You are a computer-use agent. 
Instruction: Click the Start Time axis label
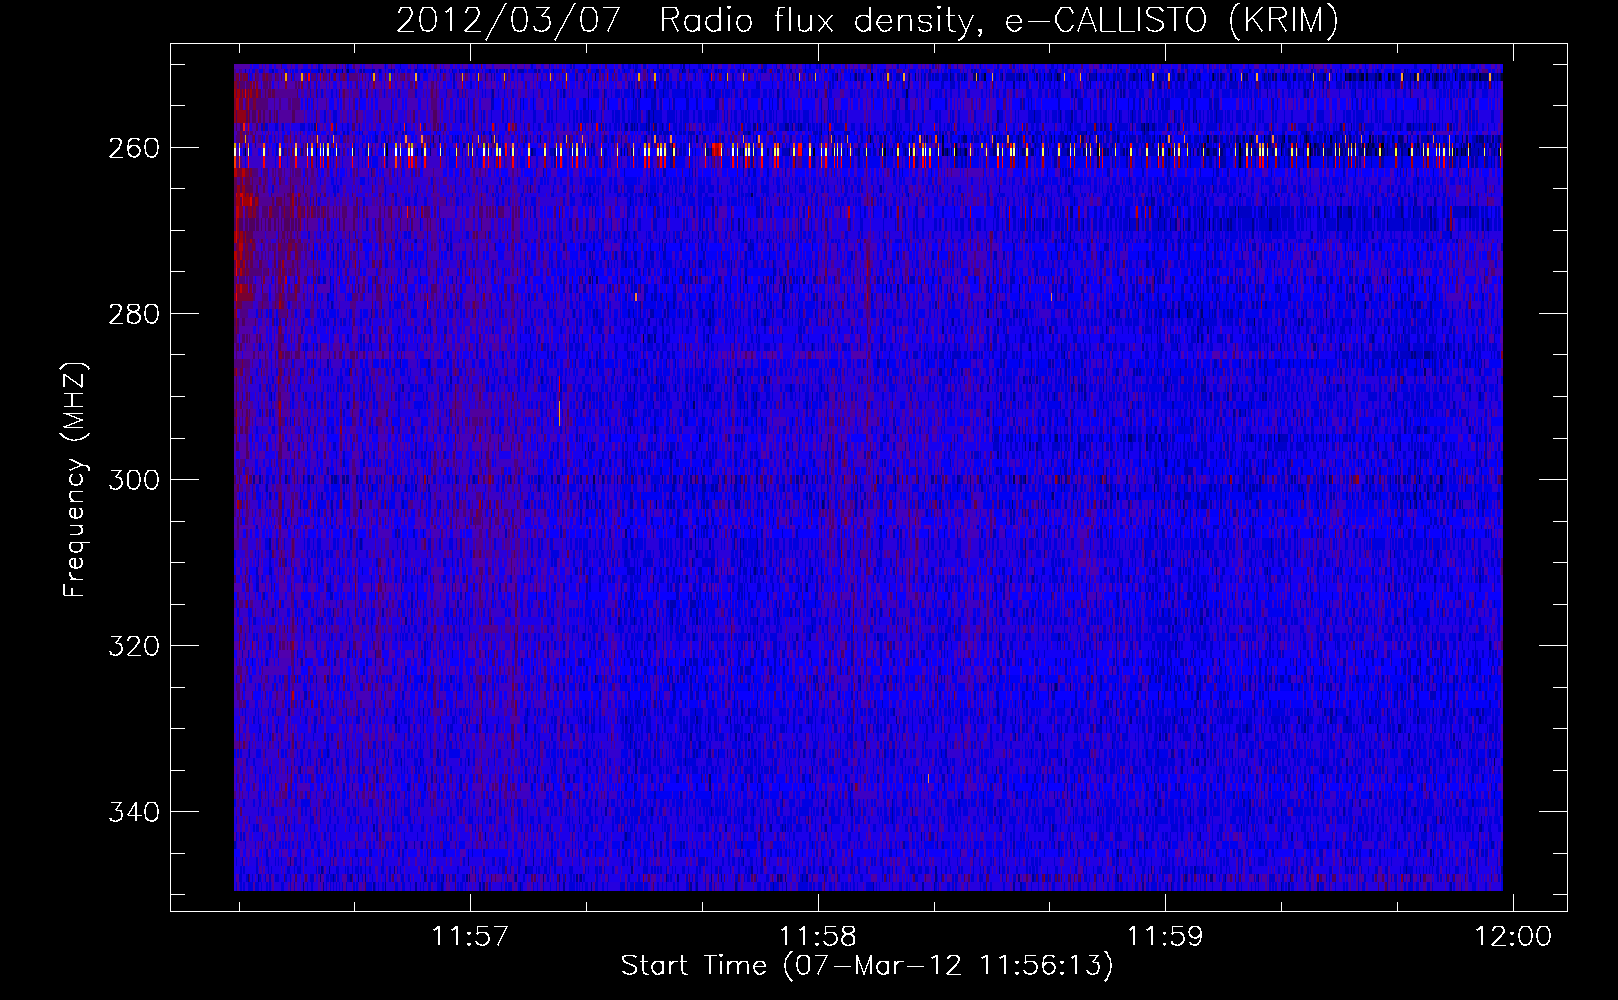(867, 966)
